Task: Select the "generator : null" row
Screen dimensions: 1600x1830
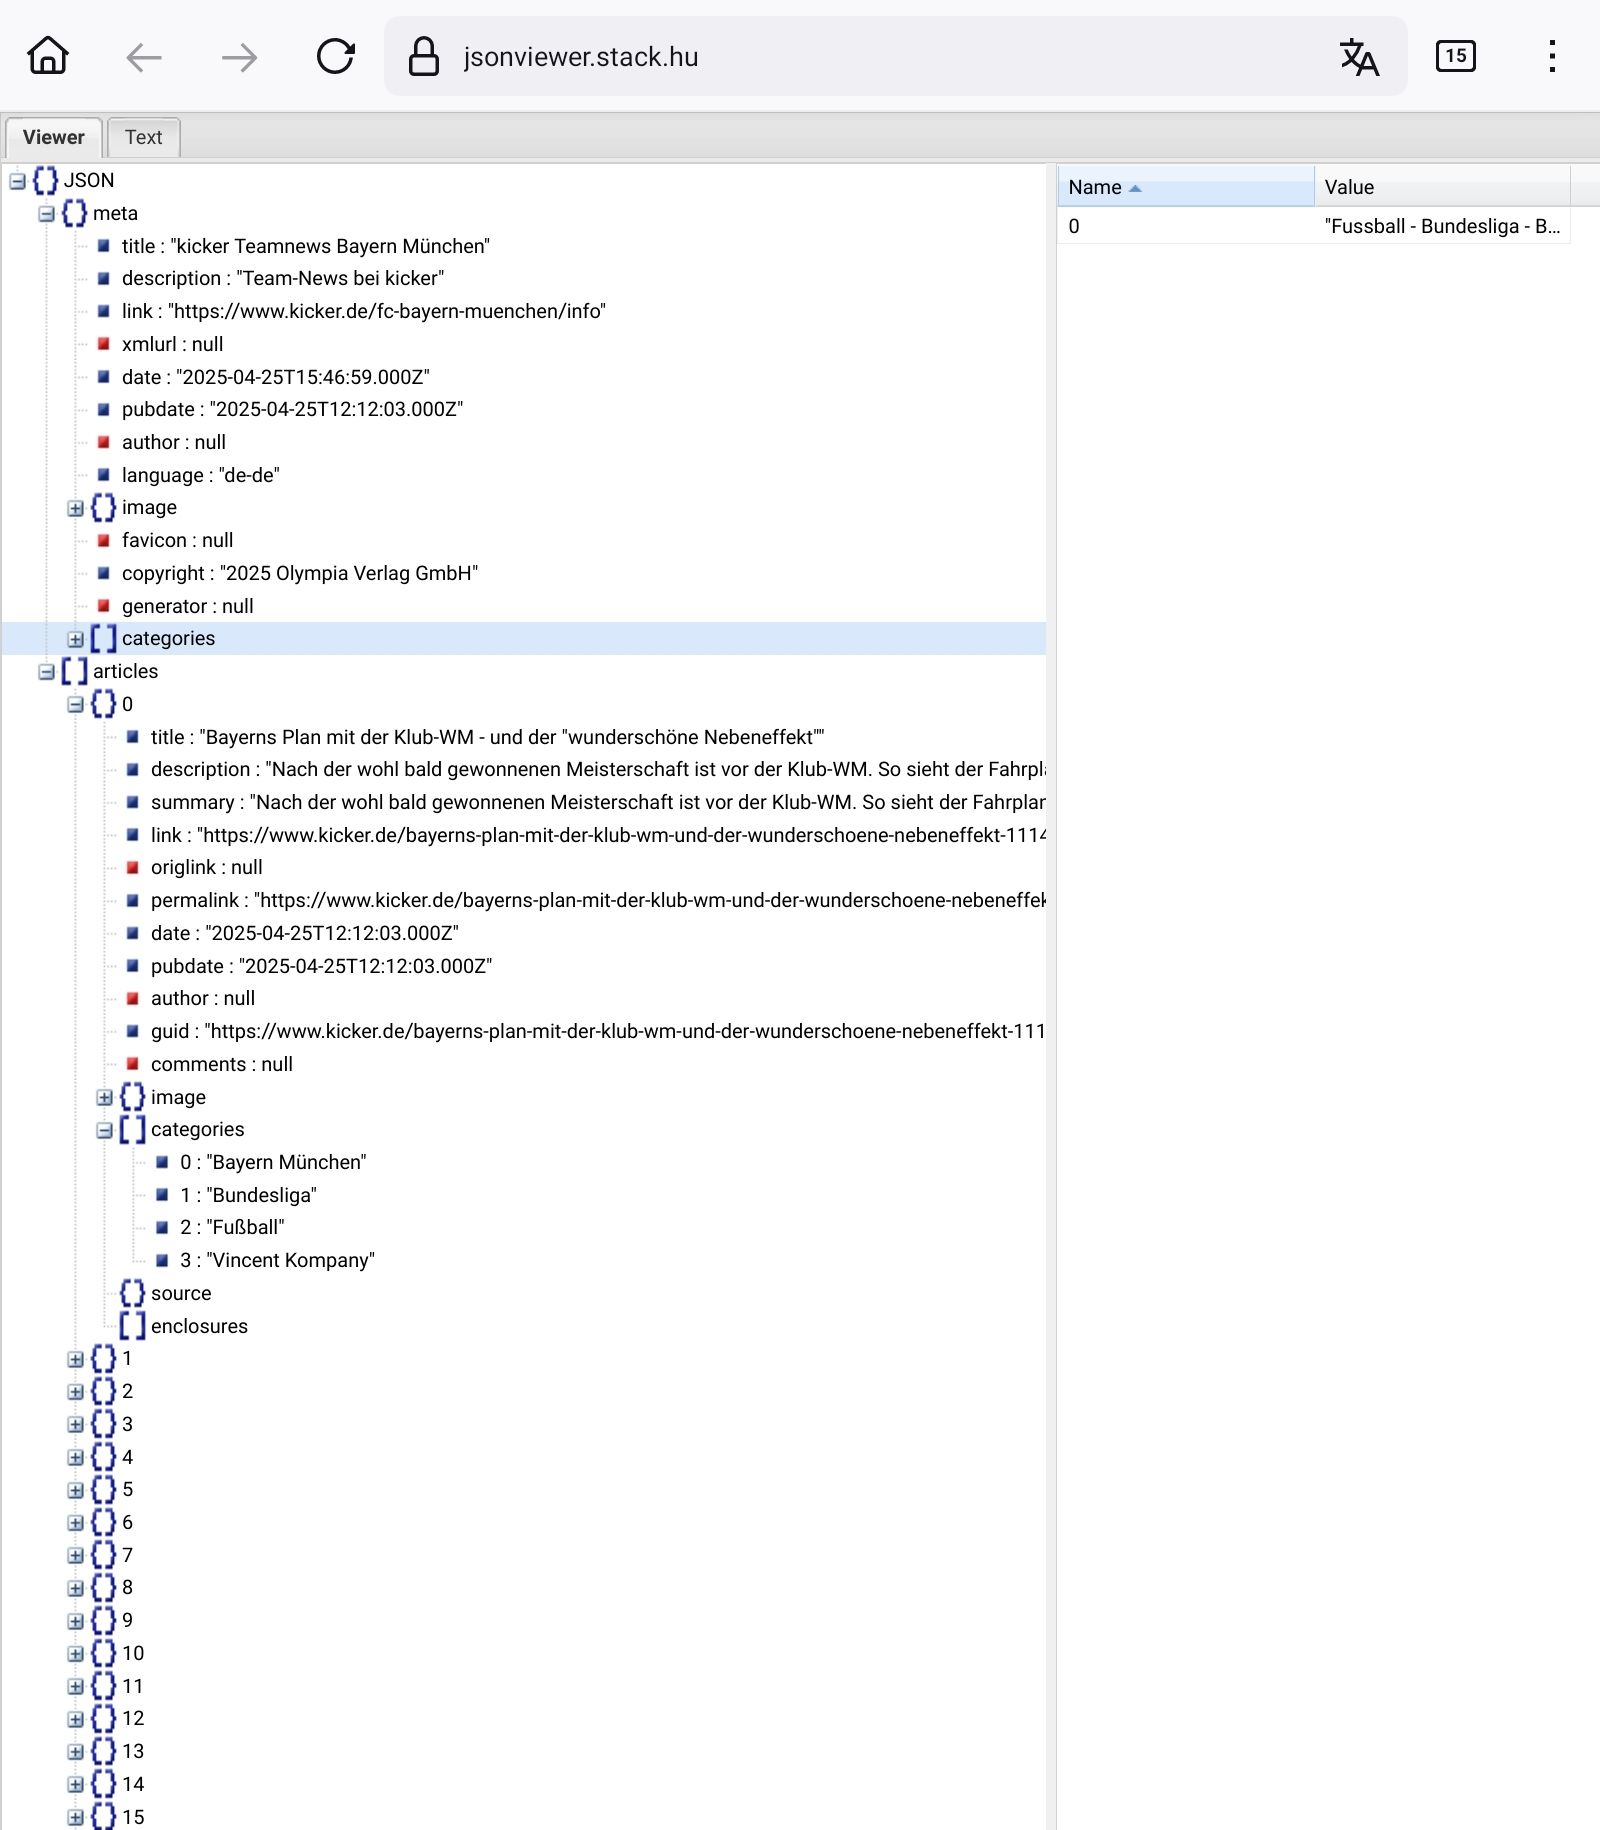Action: pyautogui.click(x=188, y=606)
